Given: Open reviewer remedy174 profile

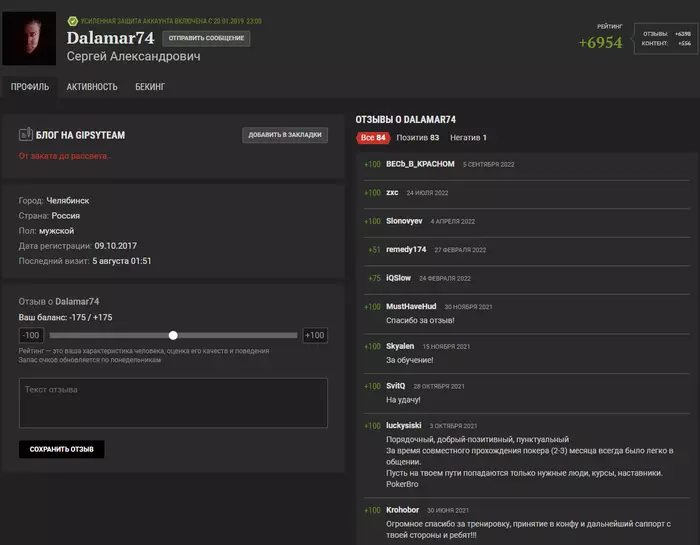Looking at the screenshot, I should tap(406, 249).
